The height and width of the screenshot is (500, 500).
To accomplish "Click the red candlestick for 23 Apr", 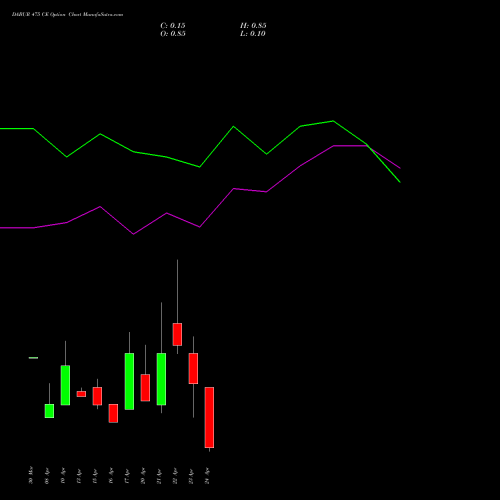I will (193, 368).
